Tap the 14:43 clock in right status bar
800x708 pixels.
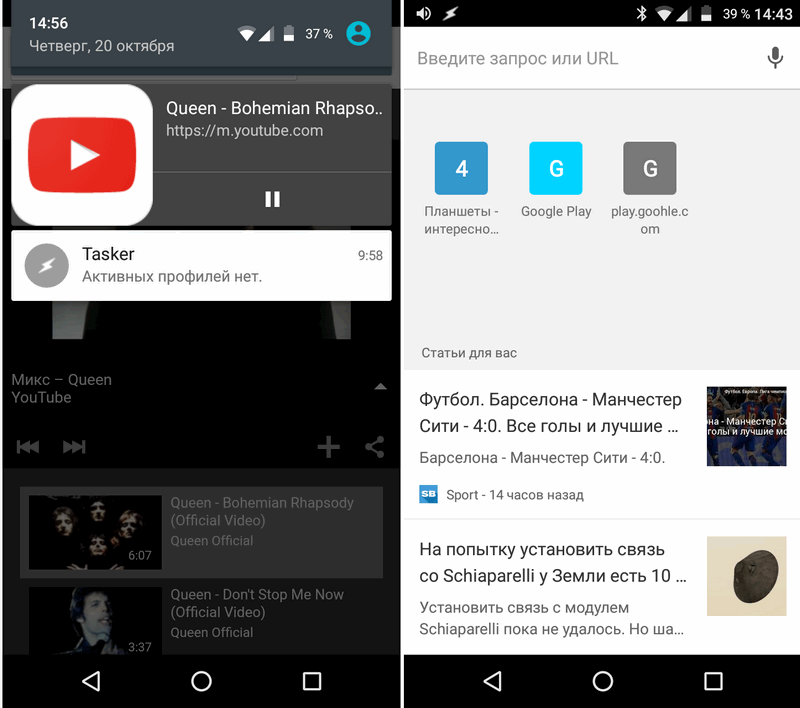pos(773,14)
